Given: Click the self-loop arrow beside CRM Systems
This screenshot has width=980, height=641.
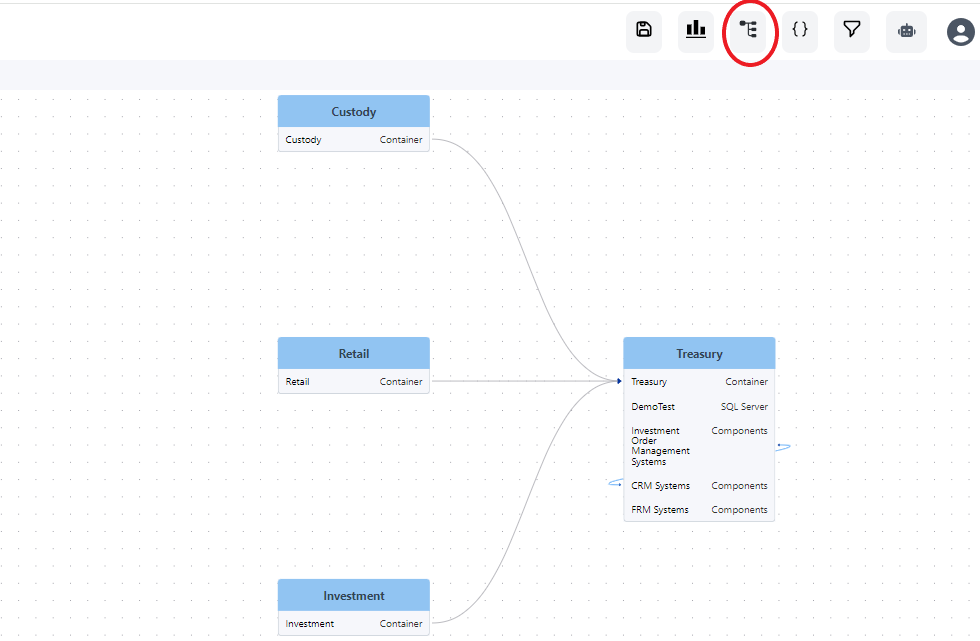Looking at the screenshot, I should pos(616,484).
